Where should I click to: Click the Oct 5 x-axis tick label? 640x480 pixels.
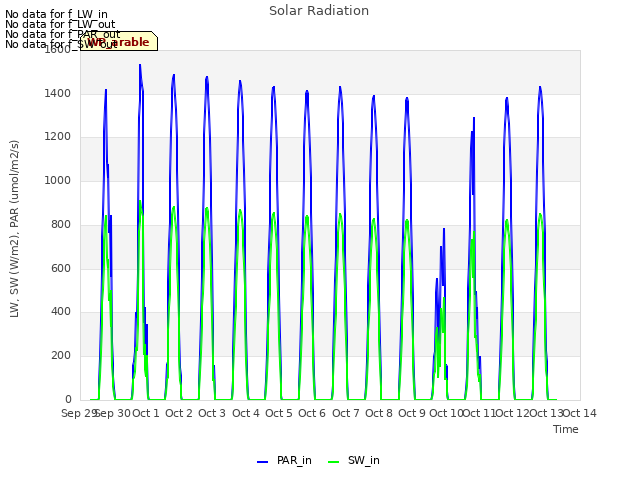279,413
